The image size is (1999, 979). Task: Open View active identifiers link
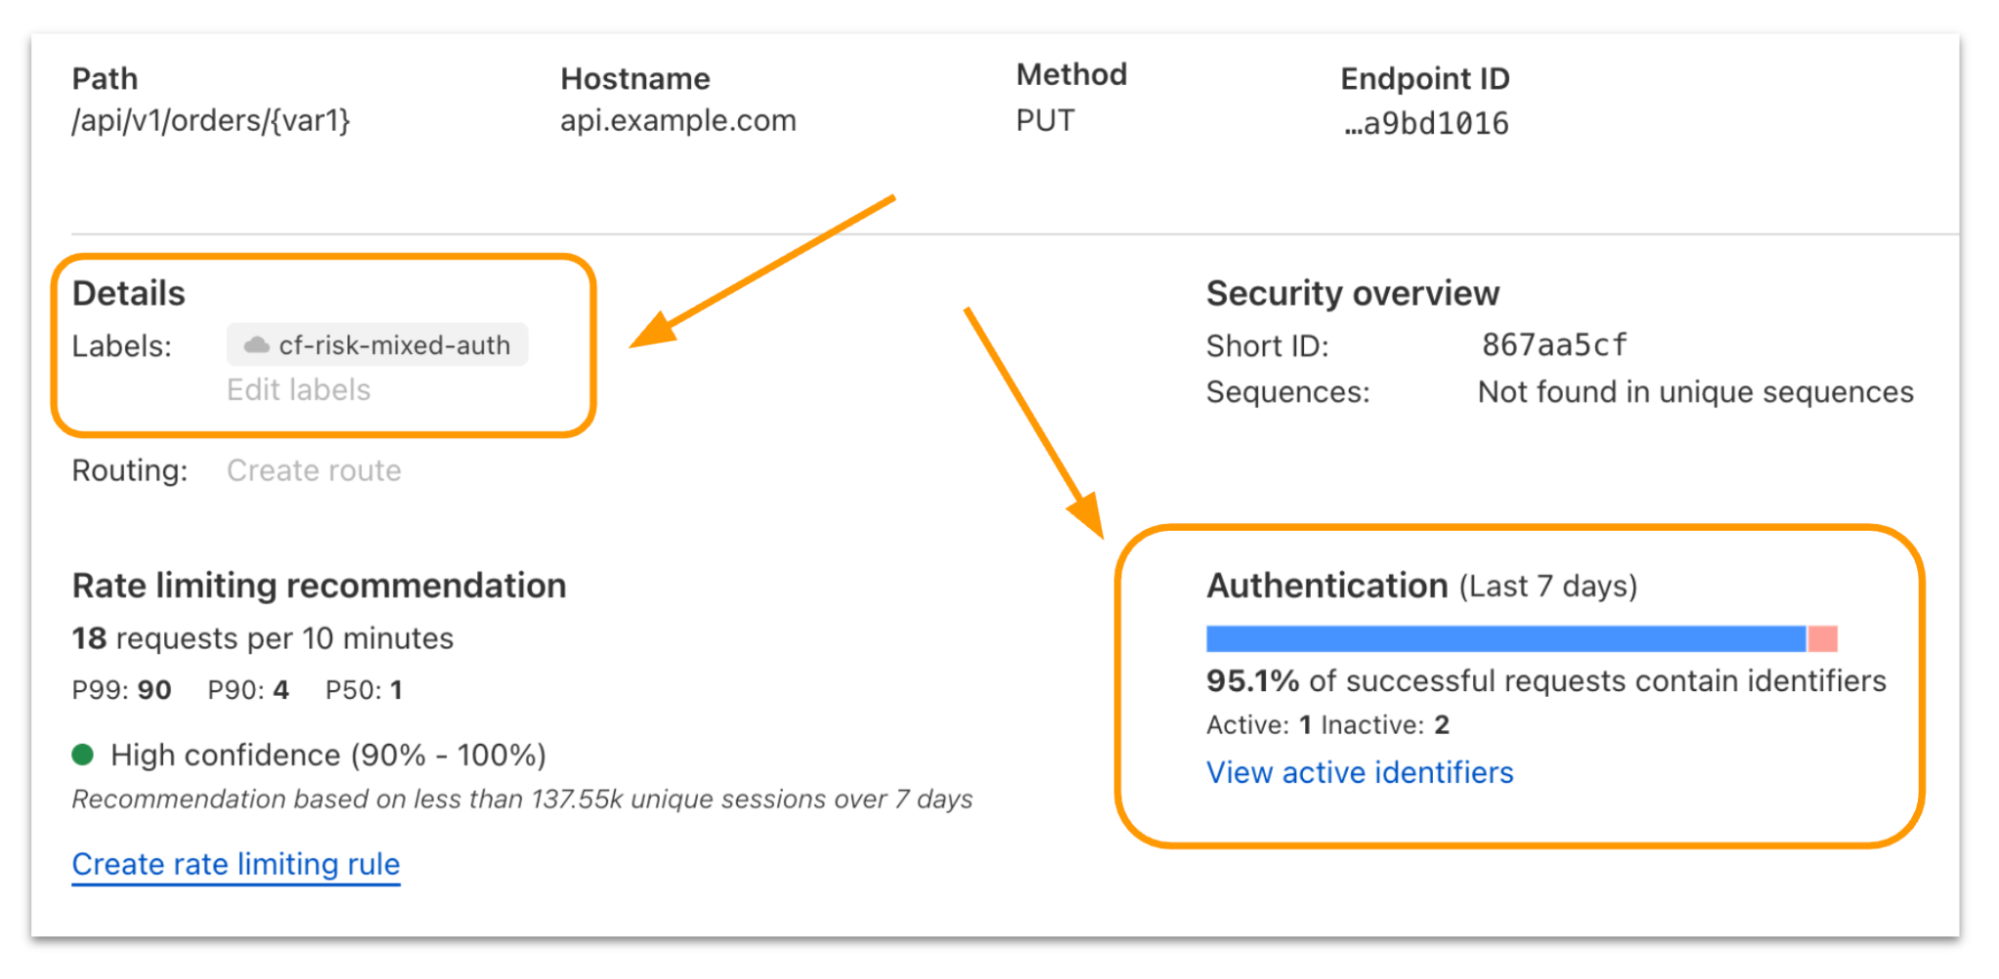pyautogui.click(x=1359, y=772)
